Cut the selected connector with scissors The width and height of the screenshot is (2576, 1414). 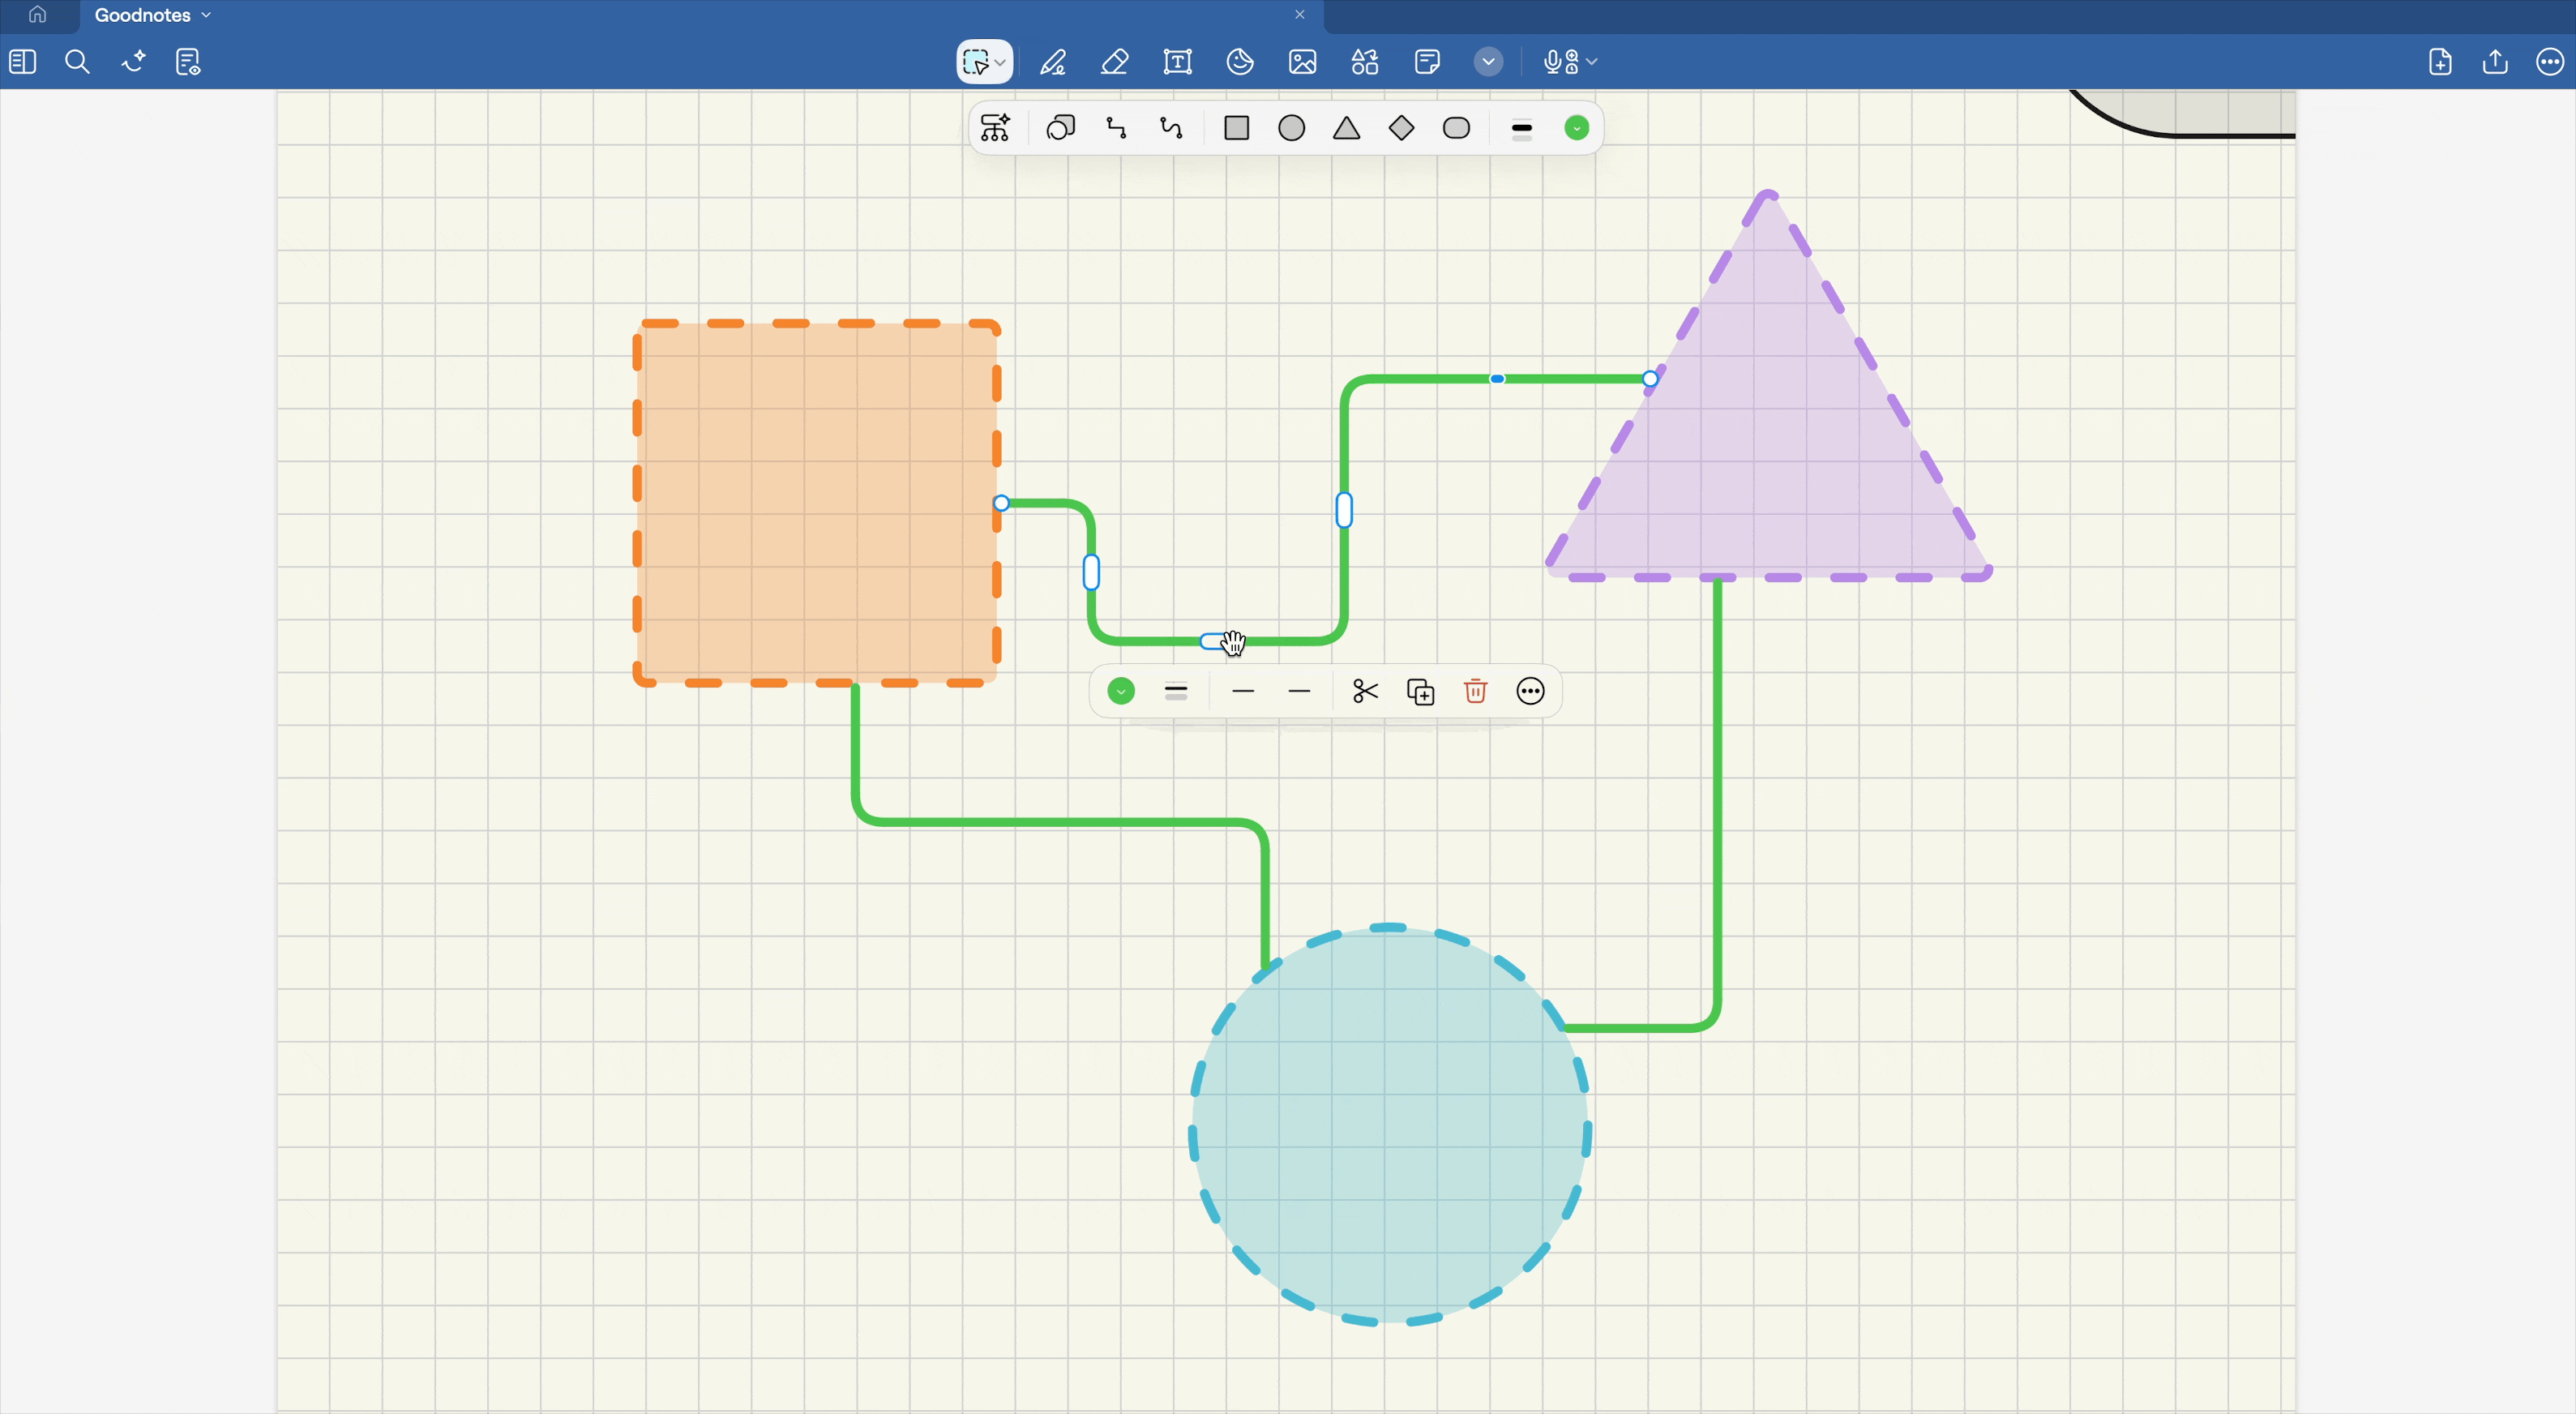(1365, 691)
